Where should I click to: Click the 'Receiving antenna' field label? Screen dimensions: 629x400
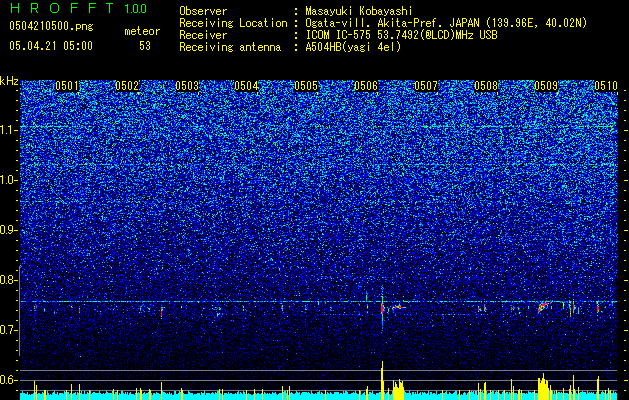(x=230, y=47)
